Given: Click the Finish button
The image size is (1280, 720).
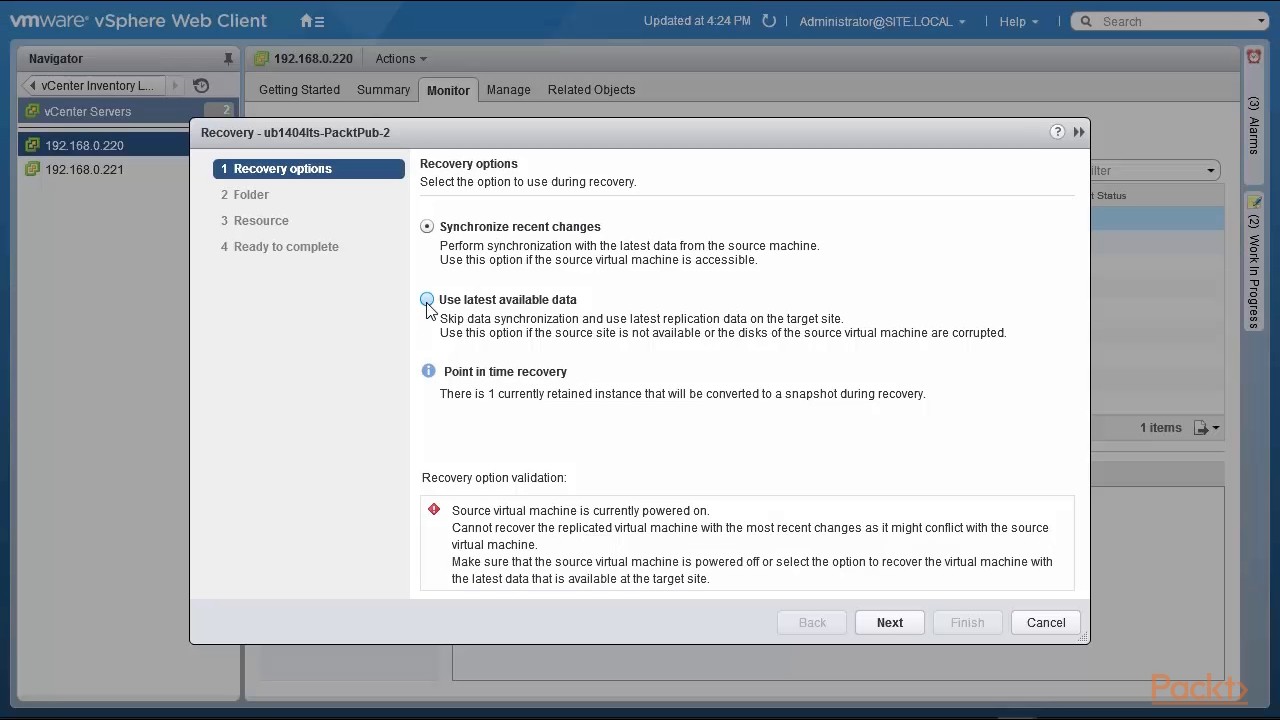Looking at the screenshot, I should 967,623.
